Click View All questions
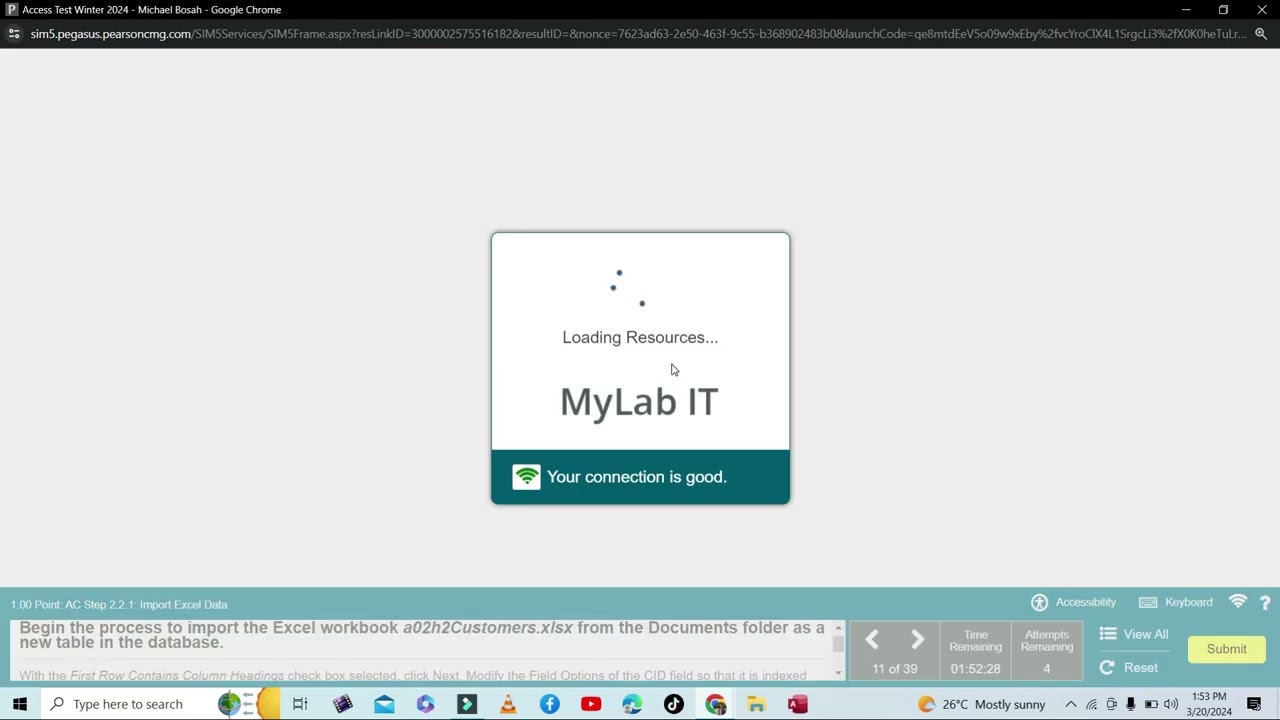 [x=1134, y=634]
